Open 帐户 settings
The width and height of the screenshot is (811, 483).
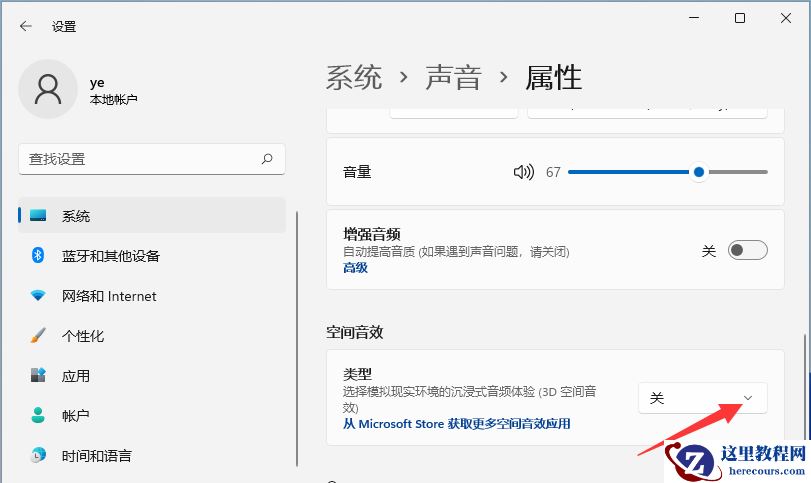[x=152, y=415]
